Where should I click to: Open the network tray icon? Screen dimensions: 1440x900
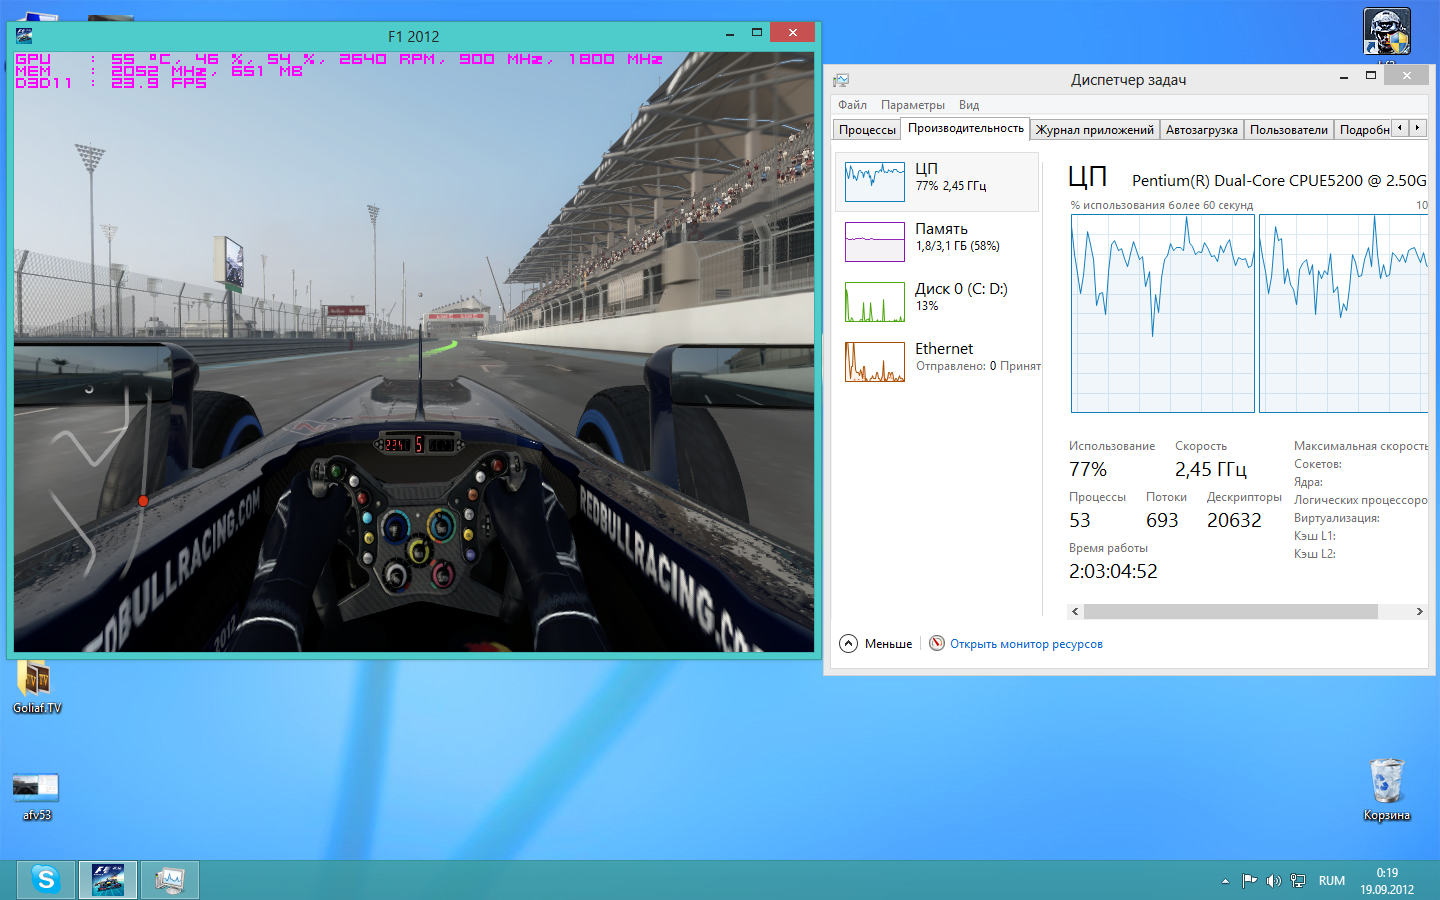tap(1298, 881)
